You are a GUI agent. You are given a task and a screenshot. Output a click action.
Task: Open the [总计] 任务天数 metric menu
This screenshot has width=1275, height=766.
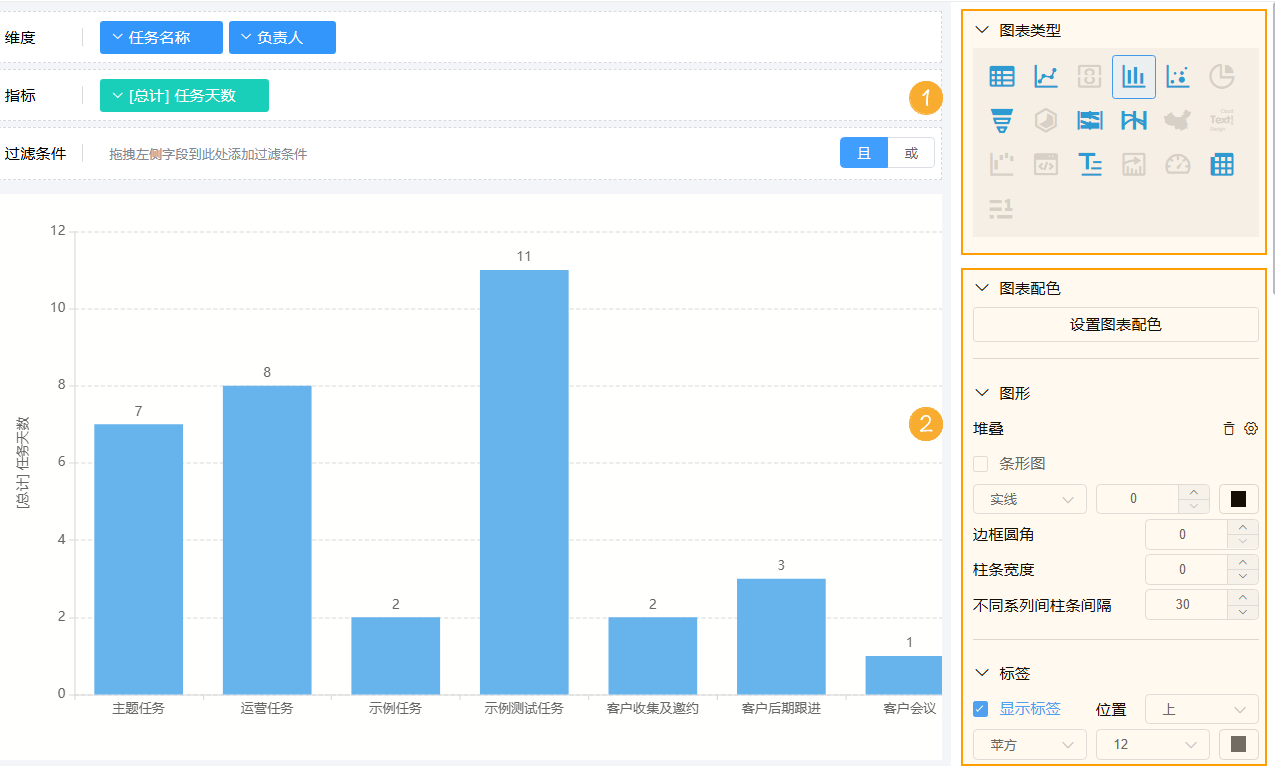click(184, 95)
